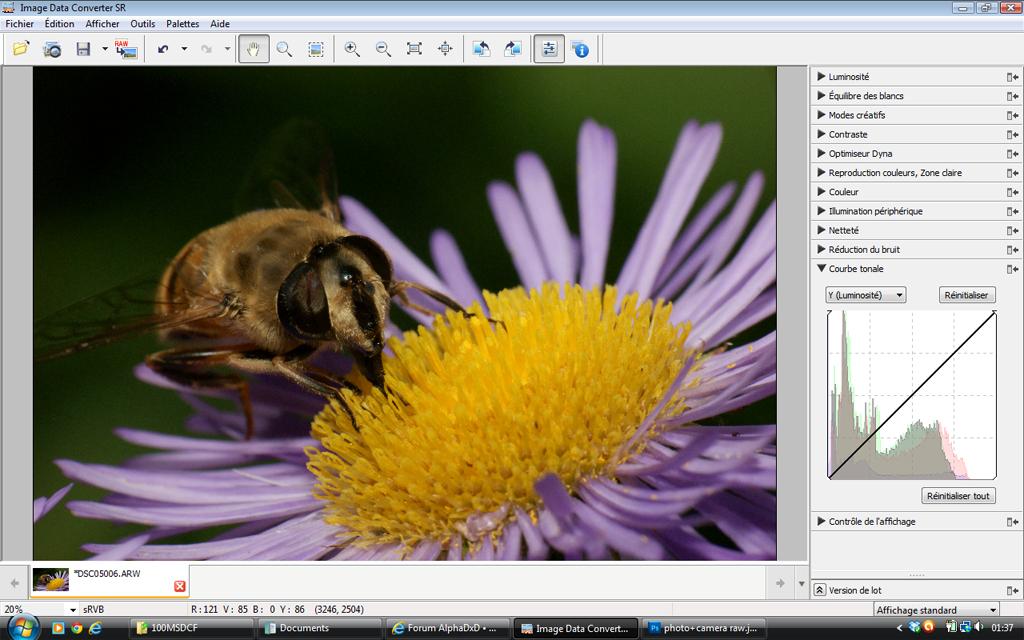
Task: Expand the Illumination périphérique panel
Action: click(822, 211)
